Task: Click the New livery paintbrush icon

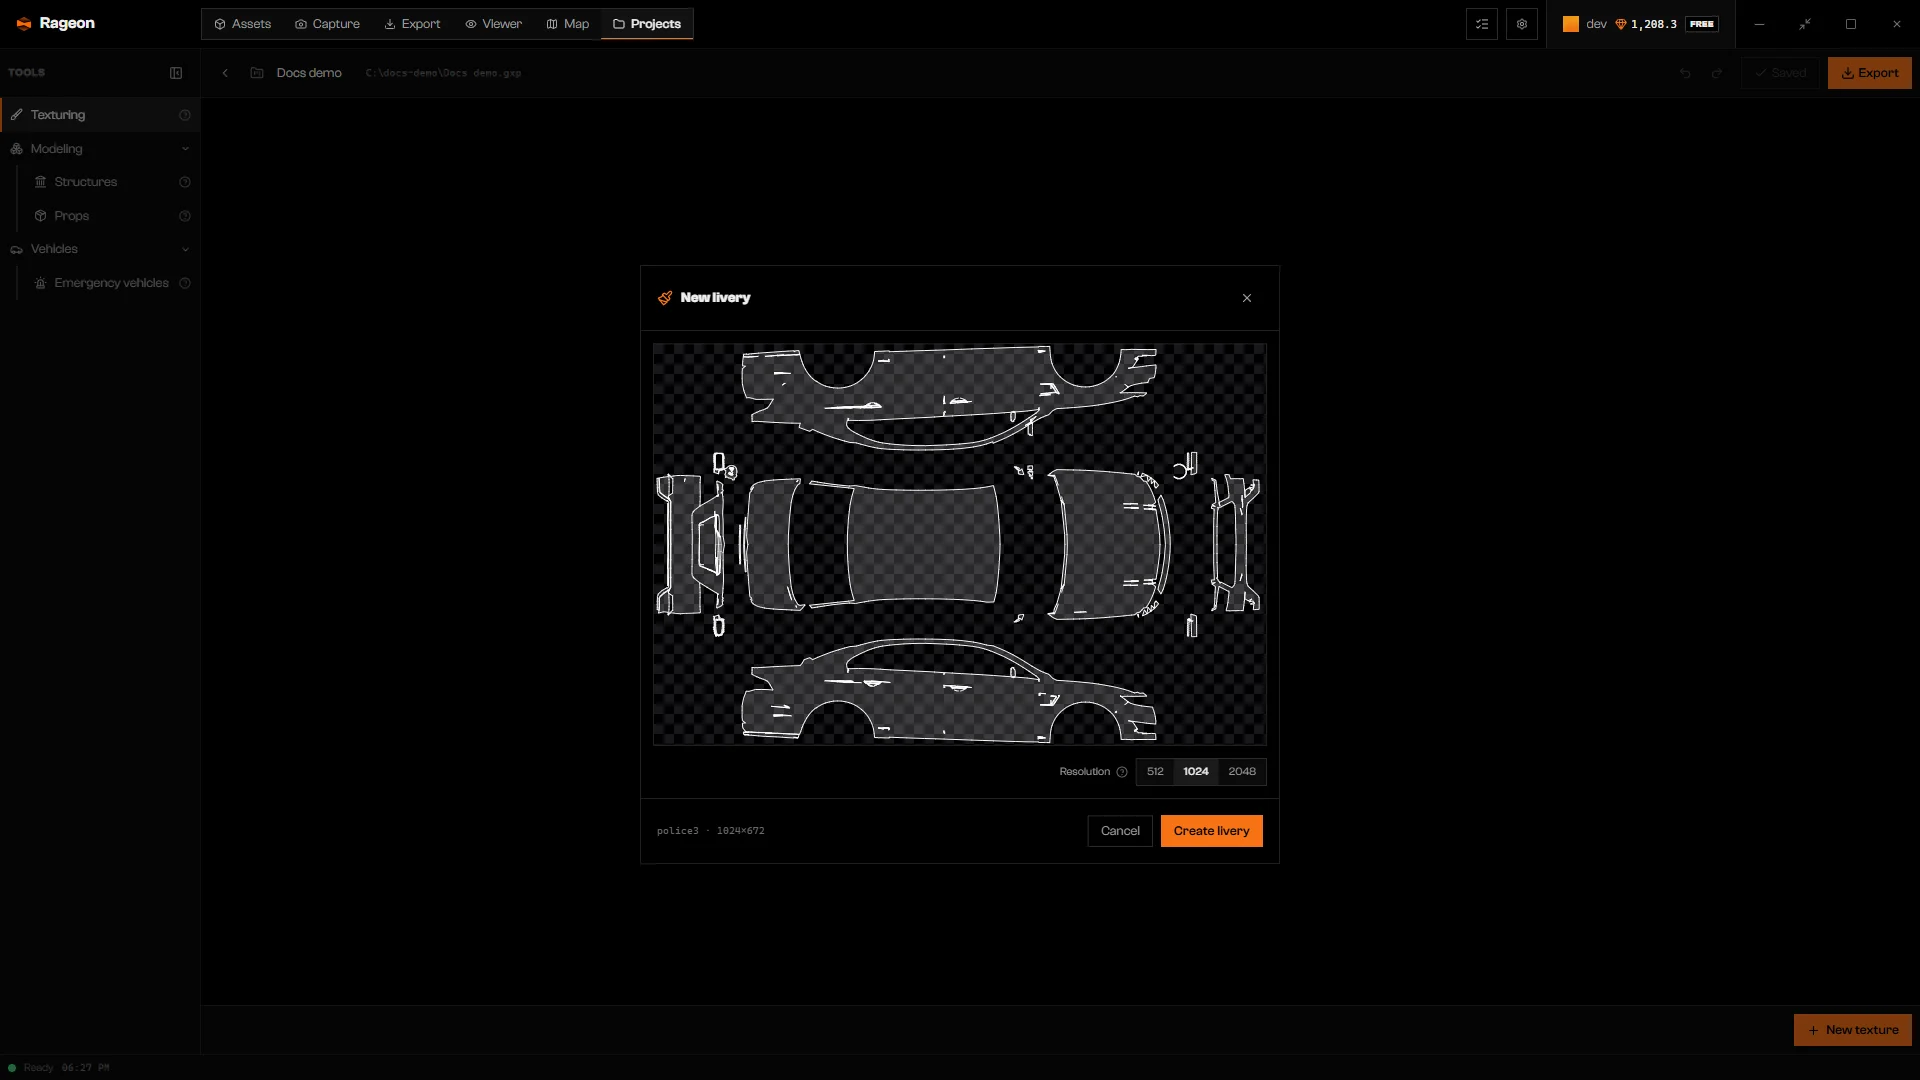Action: click(x=665, y=298)
